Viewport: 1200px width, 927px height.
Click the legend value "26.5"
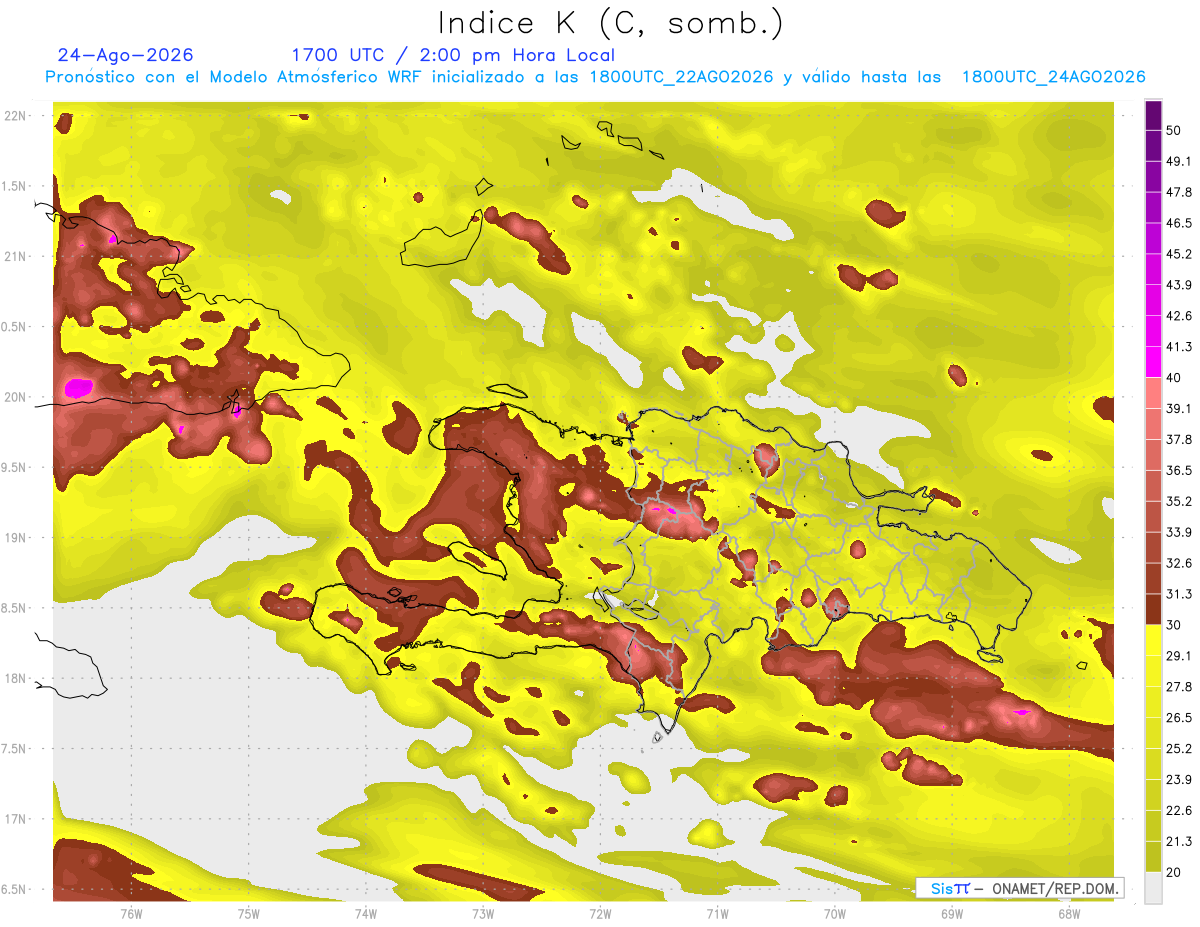(x=1178, y=718)
